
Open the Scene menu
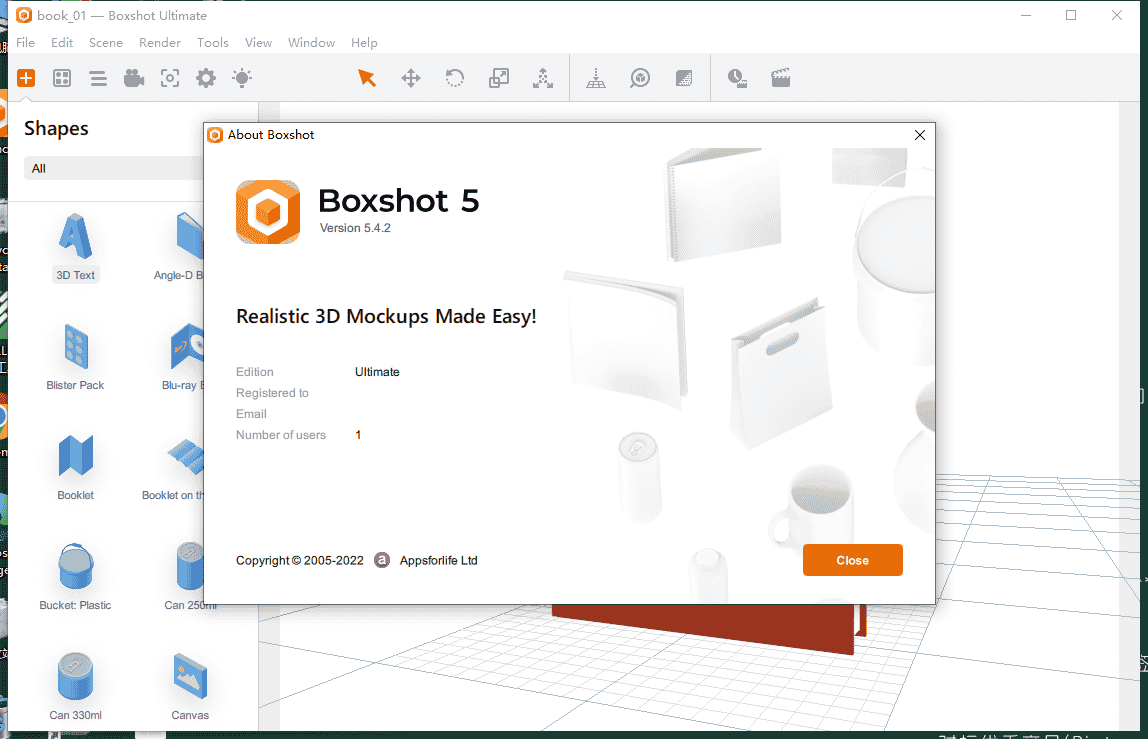coord(106,42)
